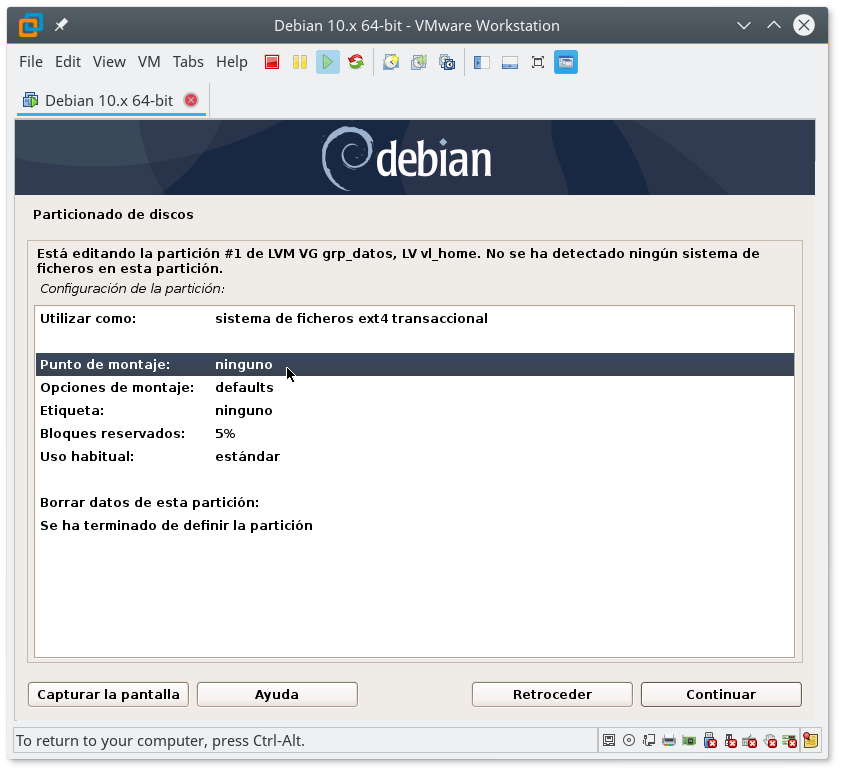Select the 'Punto de montaje' row
This screenshot has width=841, height=772.
tap(415, 365)
